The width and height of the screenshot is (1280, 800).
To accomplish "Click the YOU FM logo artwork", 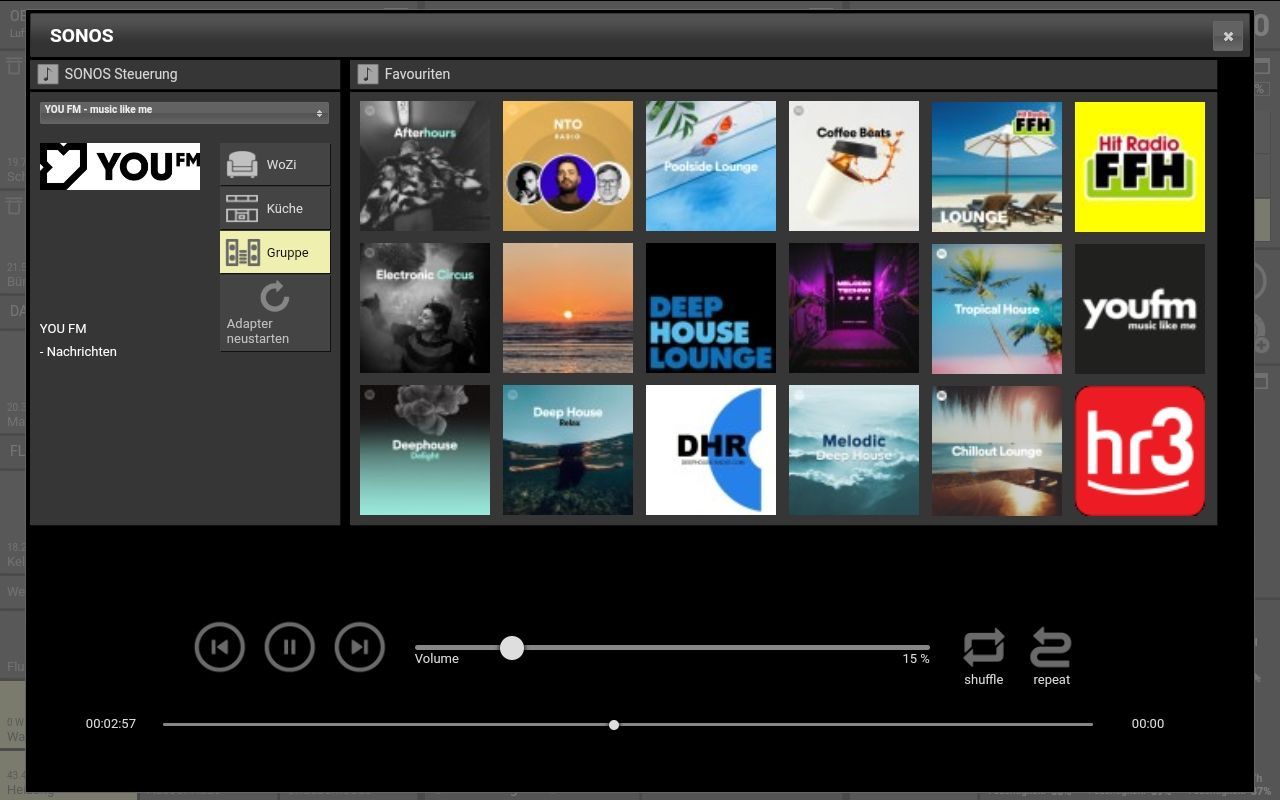I will tap(120, 166).
